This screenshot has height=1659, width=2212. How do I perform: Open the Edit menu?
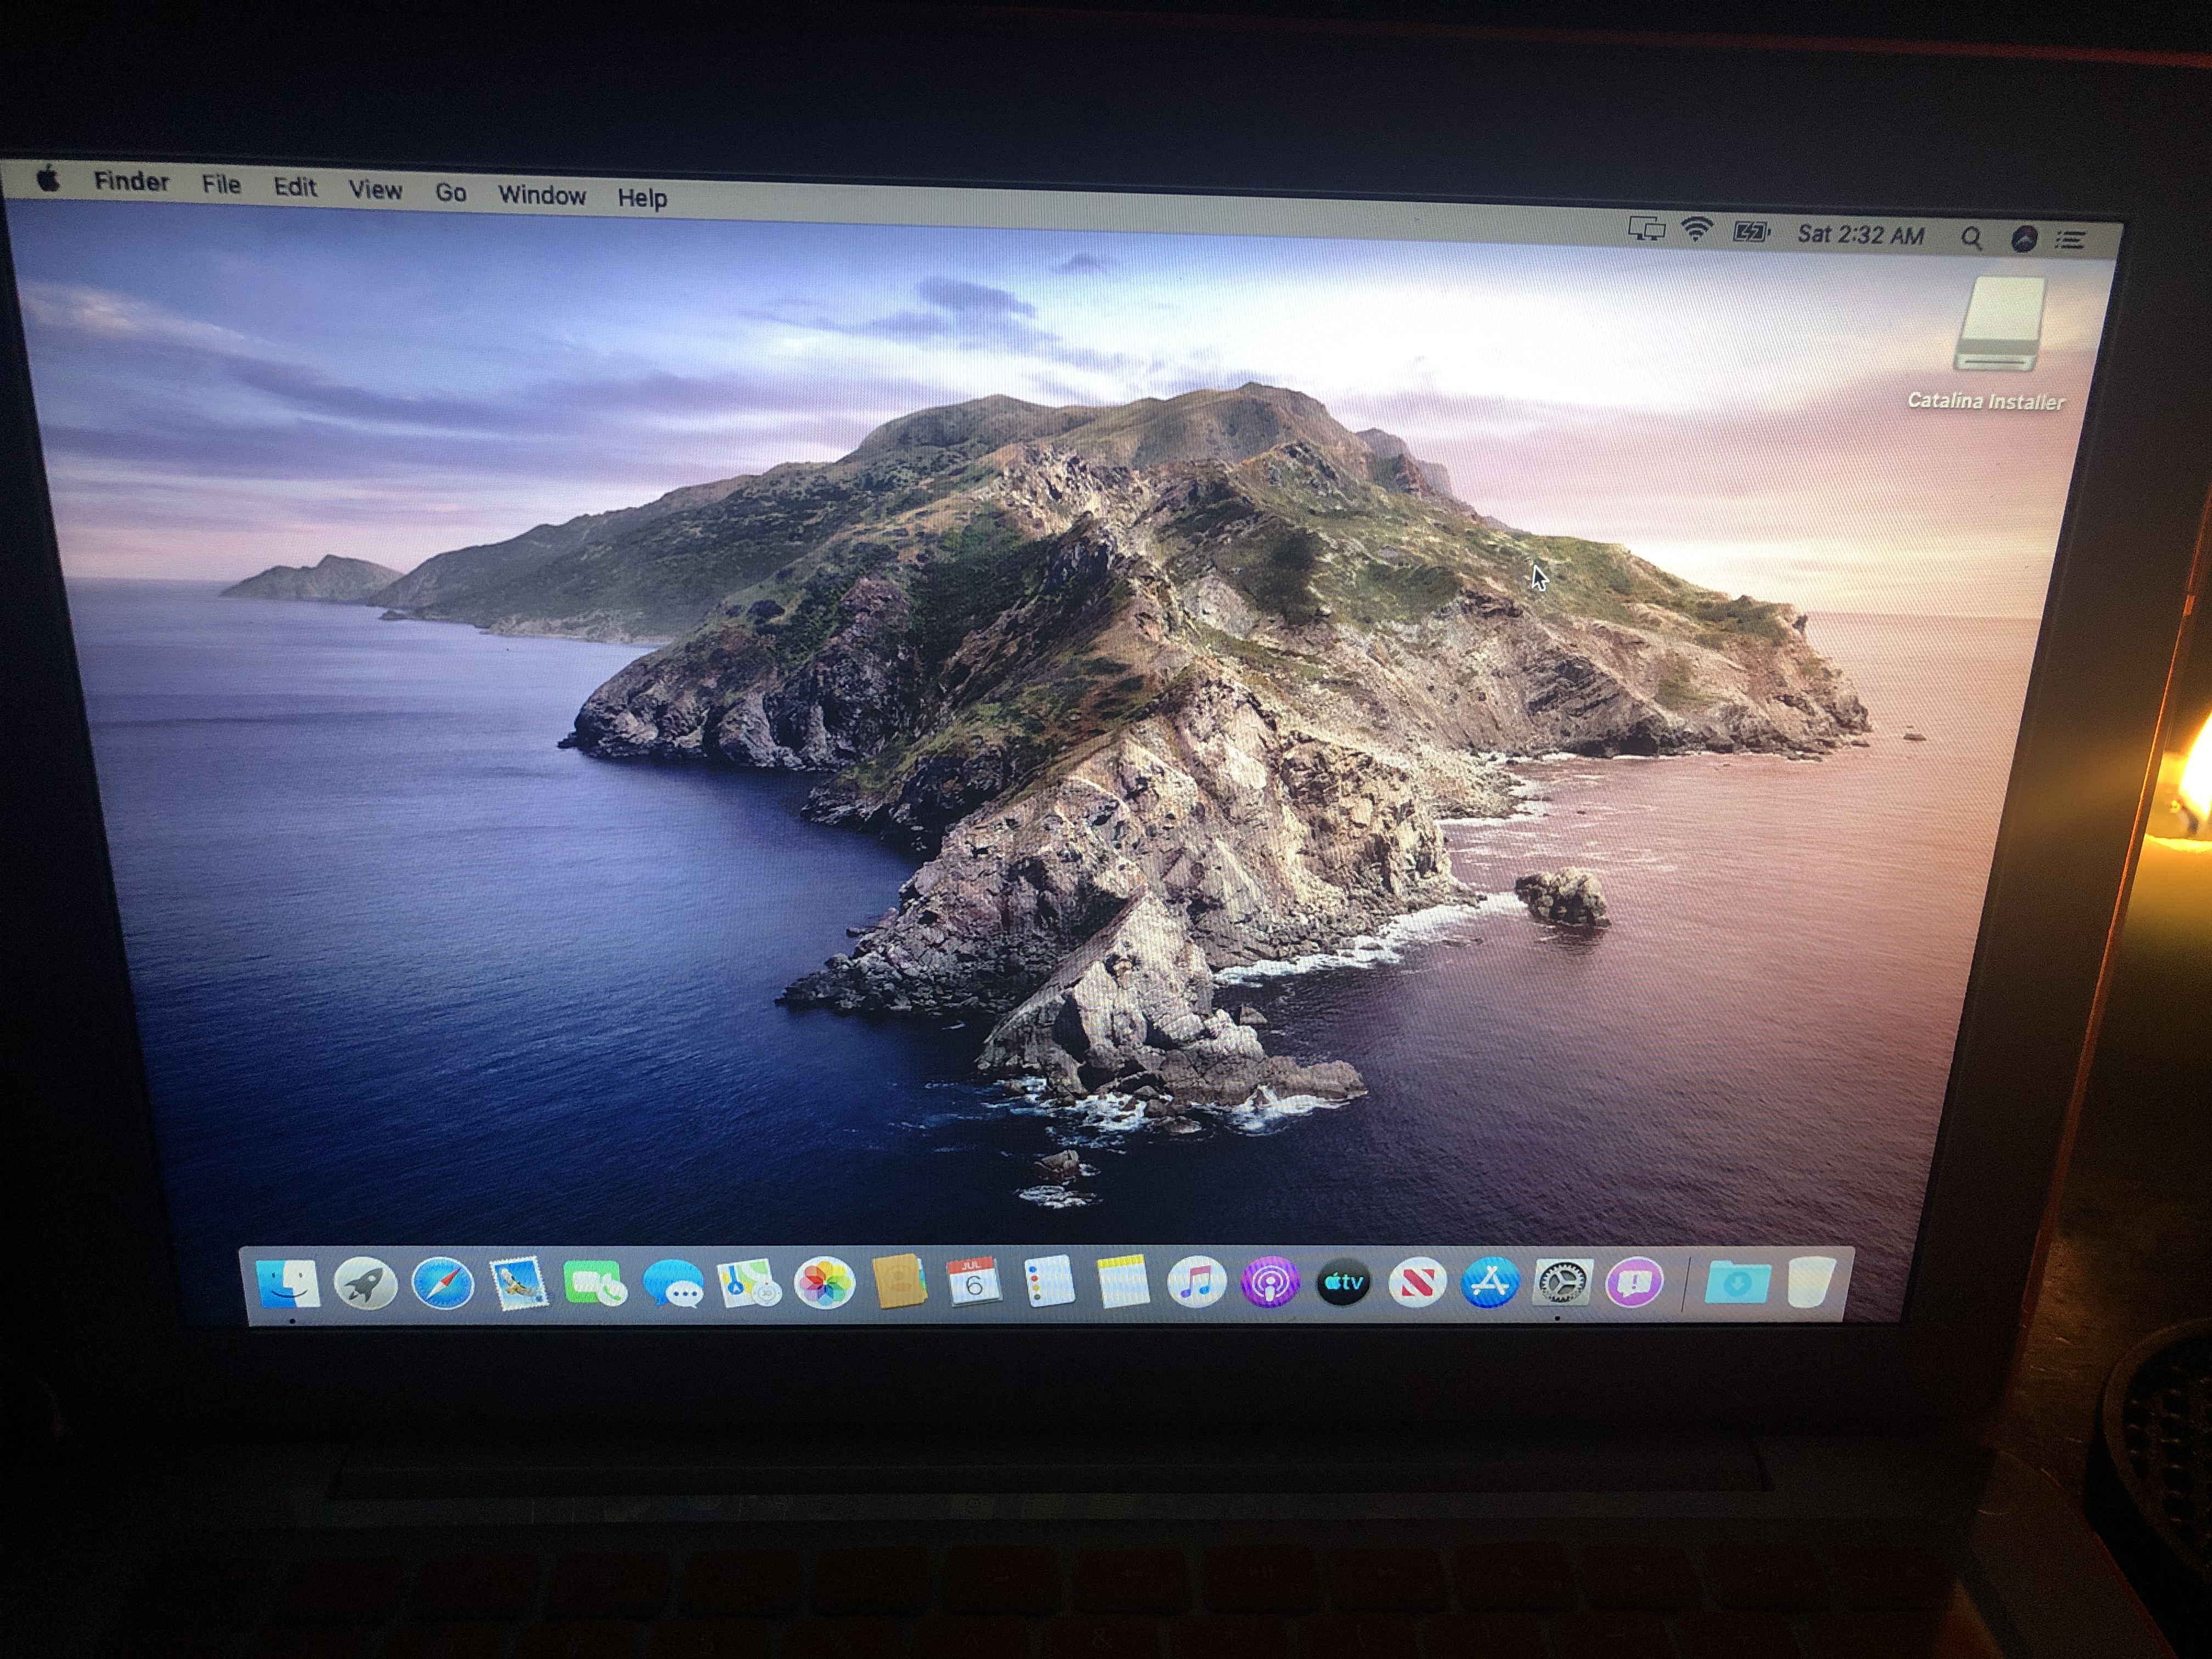point(295,187)
